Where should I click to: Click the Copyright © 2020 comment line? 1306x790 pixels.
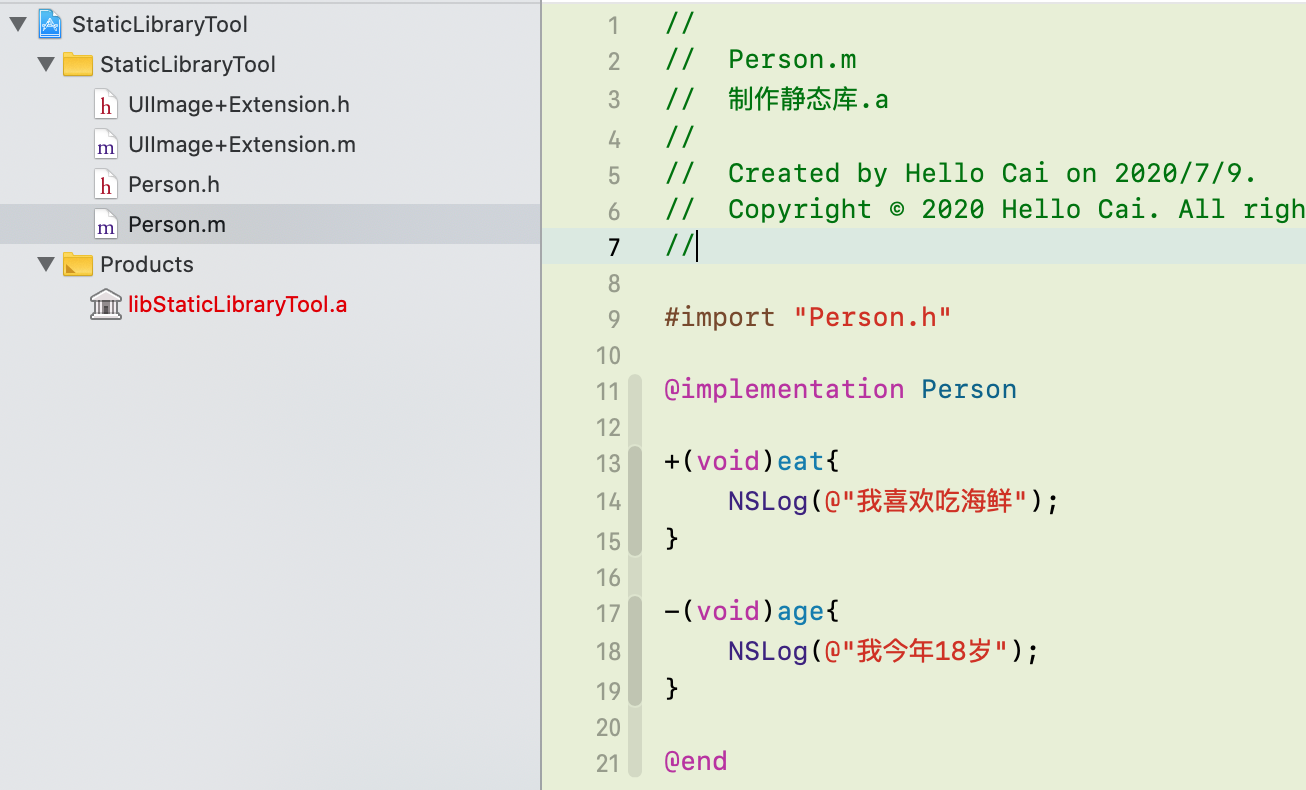tap(985, 209)
